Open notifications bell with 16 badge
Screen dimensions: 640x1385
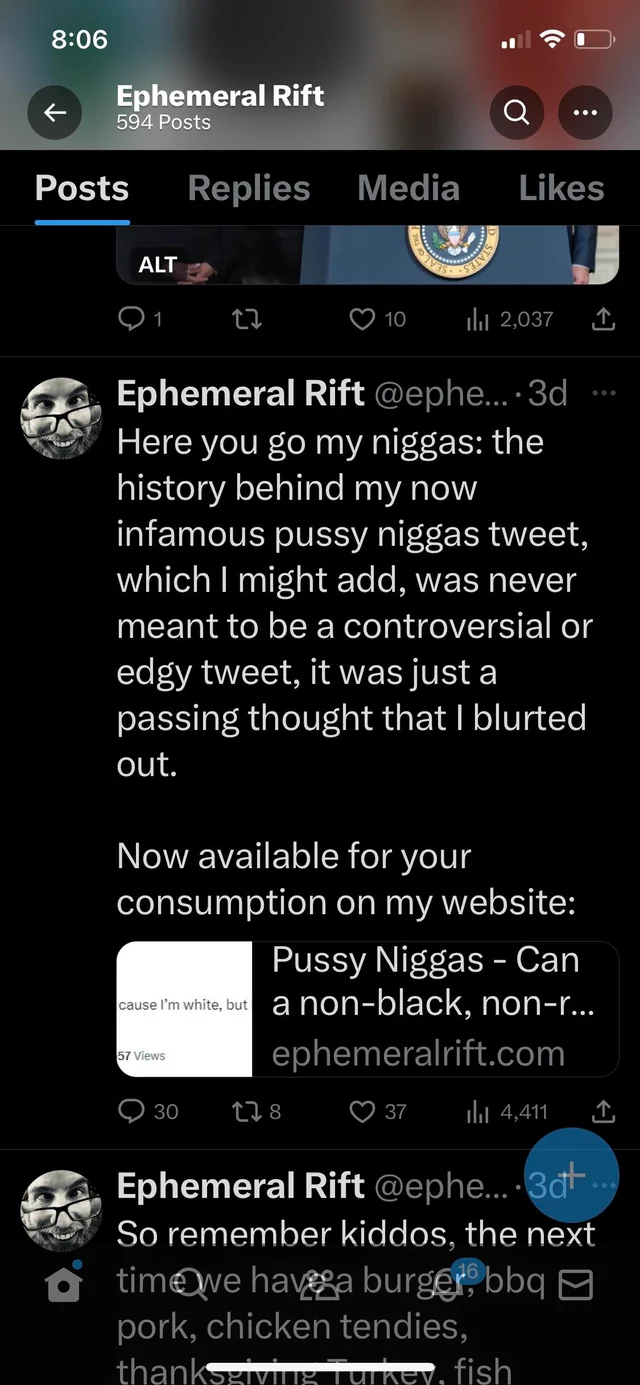coord(448,1284)
